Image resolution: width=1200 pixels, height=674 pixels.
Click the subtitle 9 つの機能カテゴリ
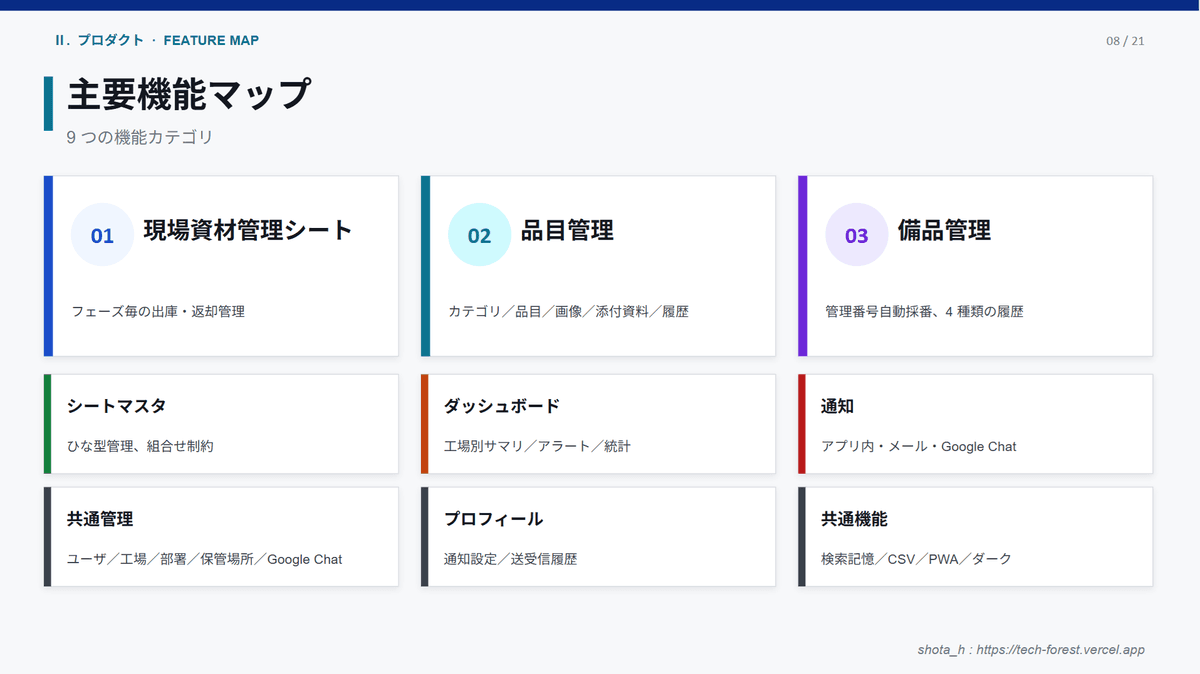(x=139, y=137)
